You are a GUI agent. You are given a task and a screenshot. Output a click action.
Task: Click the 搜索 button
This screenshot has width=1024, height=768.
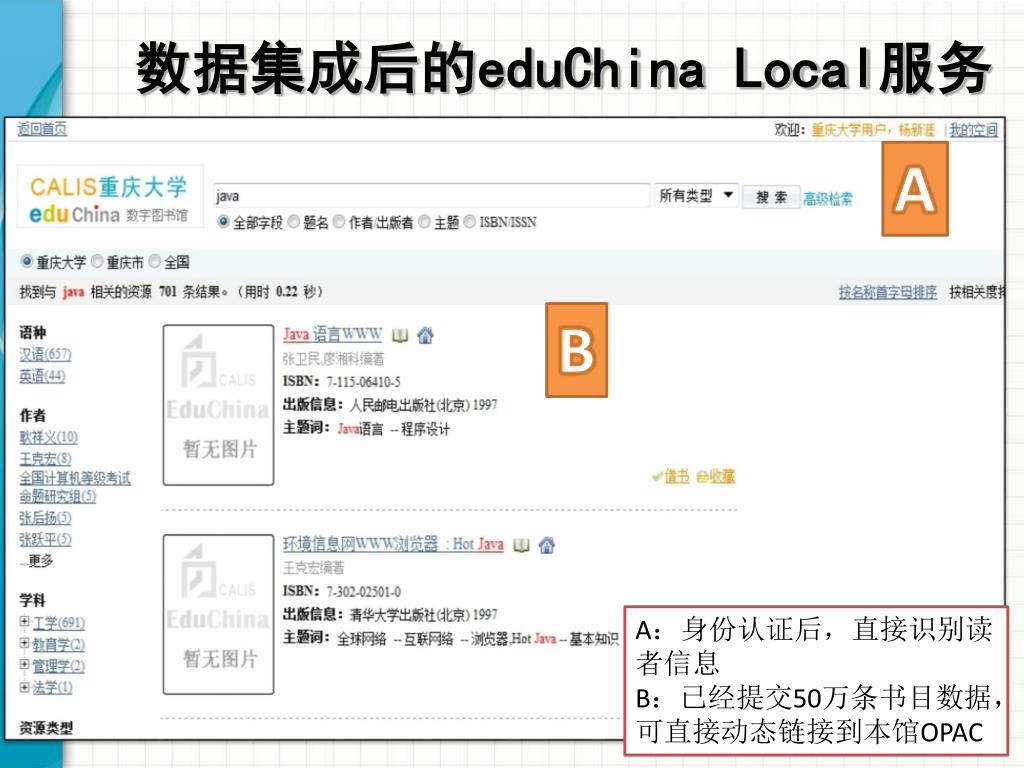coord(771,197)
